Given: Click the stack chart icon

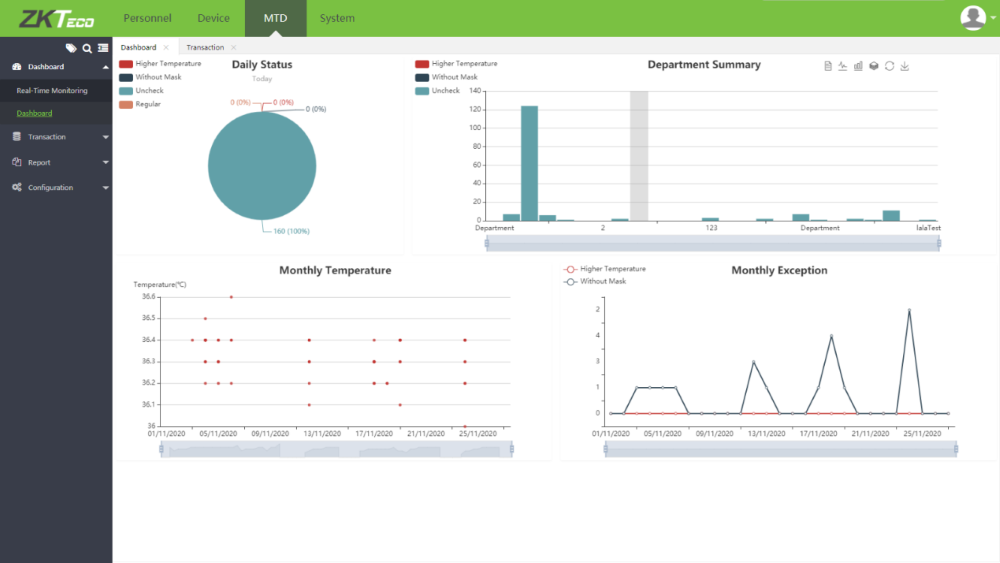Looking at the screenshot, I should pyautogui.click(x=873, y=66).
